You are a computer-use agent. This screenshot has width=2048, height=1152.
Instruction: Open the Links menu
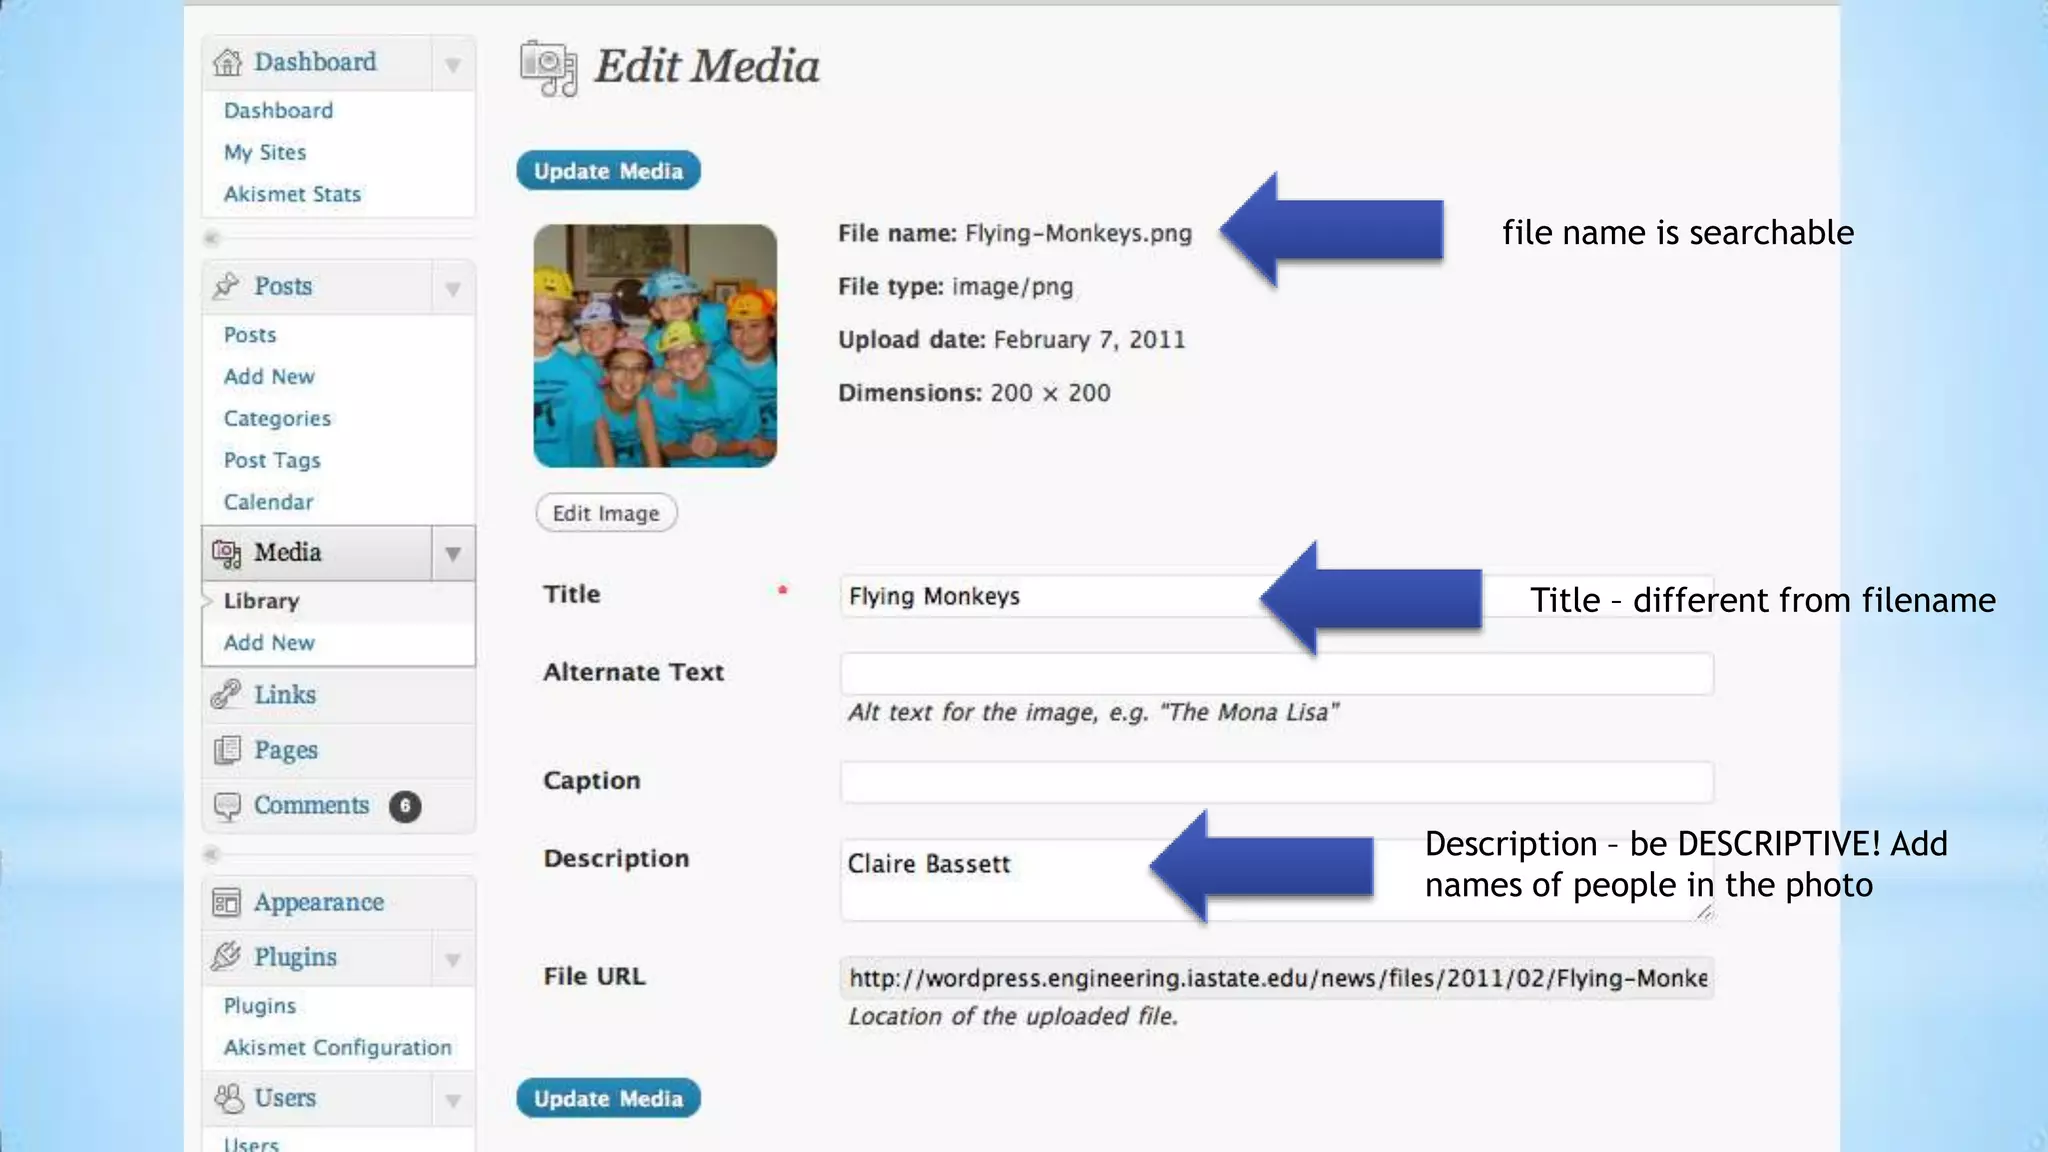[x=285, y=694]
